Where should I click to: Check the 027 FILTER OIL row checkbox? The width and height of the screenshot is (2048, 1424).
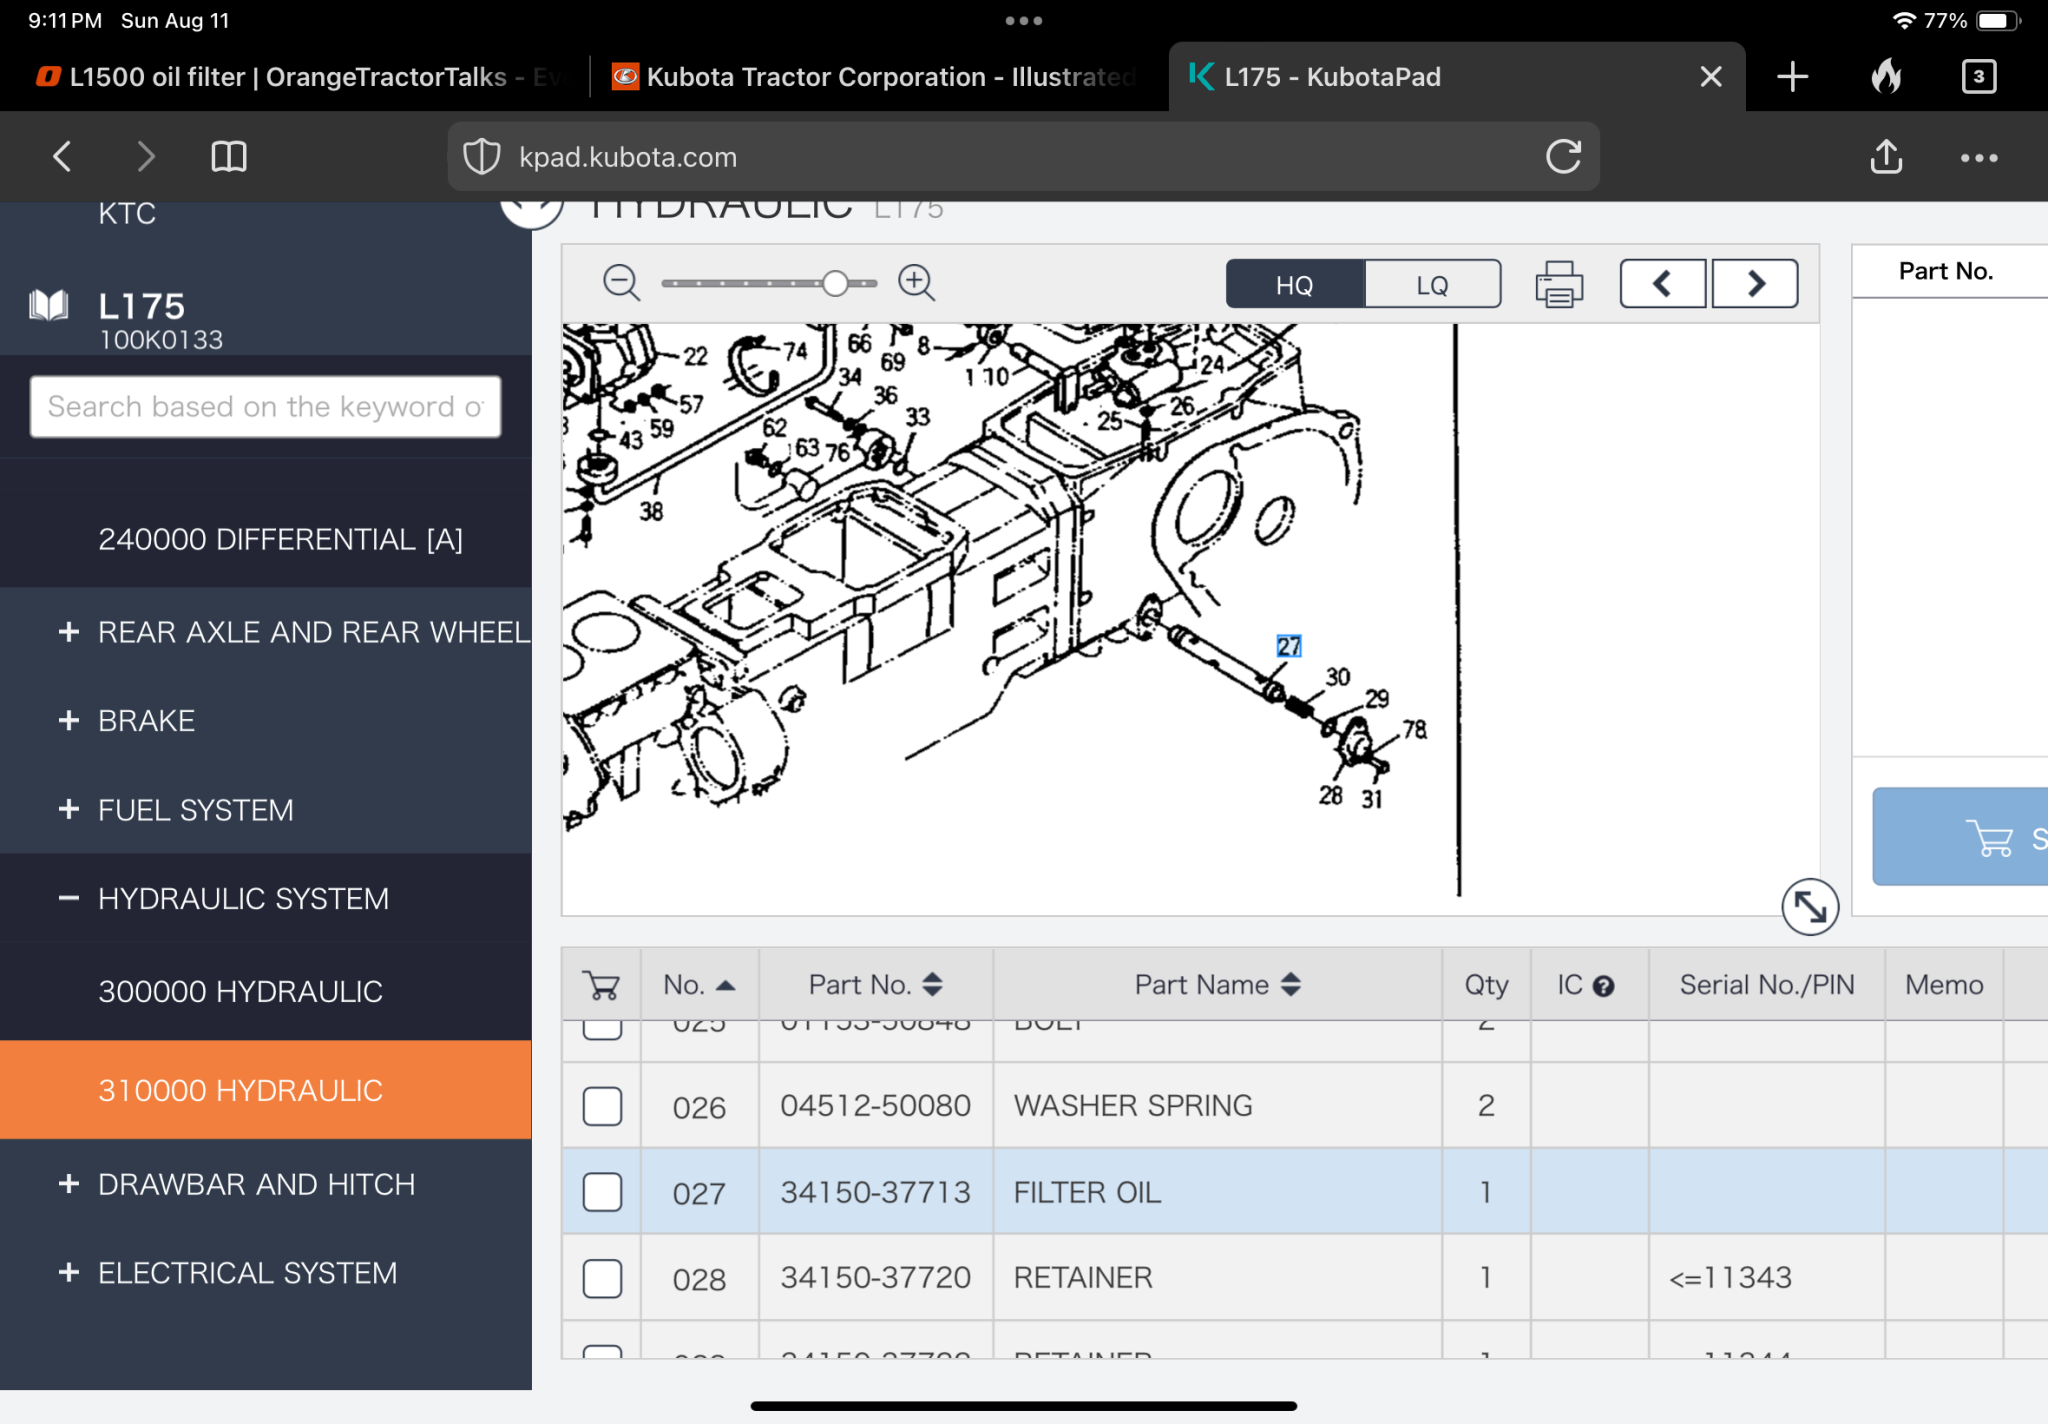pyautogui.click(x=602, y=1192)
